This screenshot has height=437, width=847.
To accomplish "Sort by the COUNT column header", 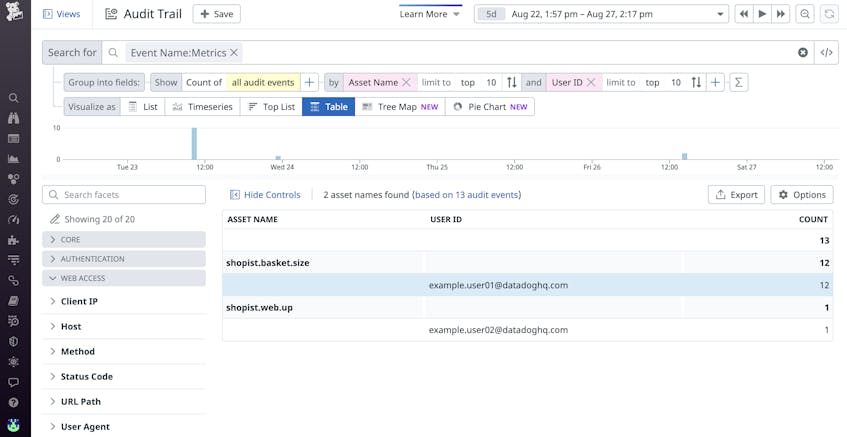I will [813, 219].
